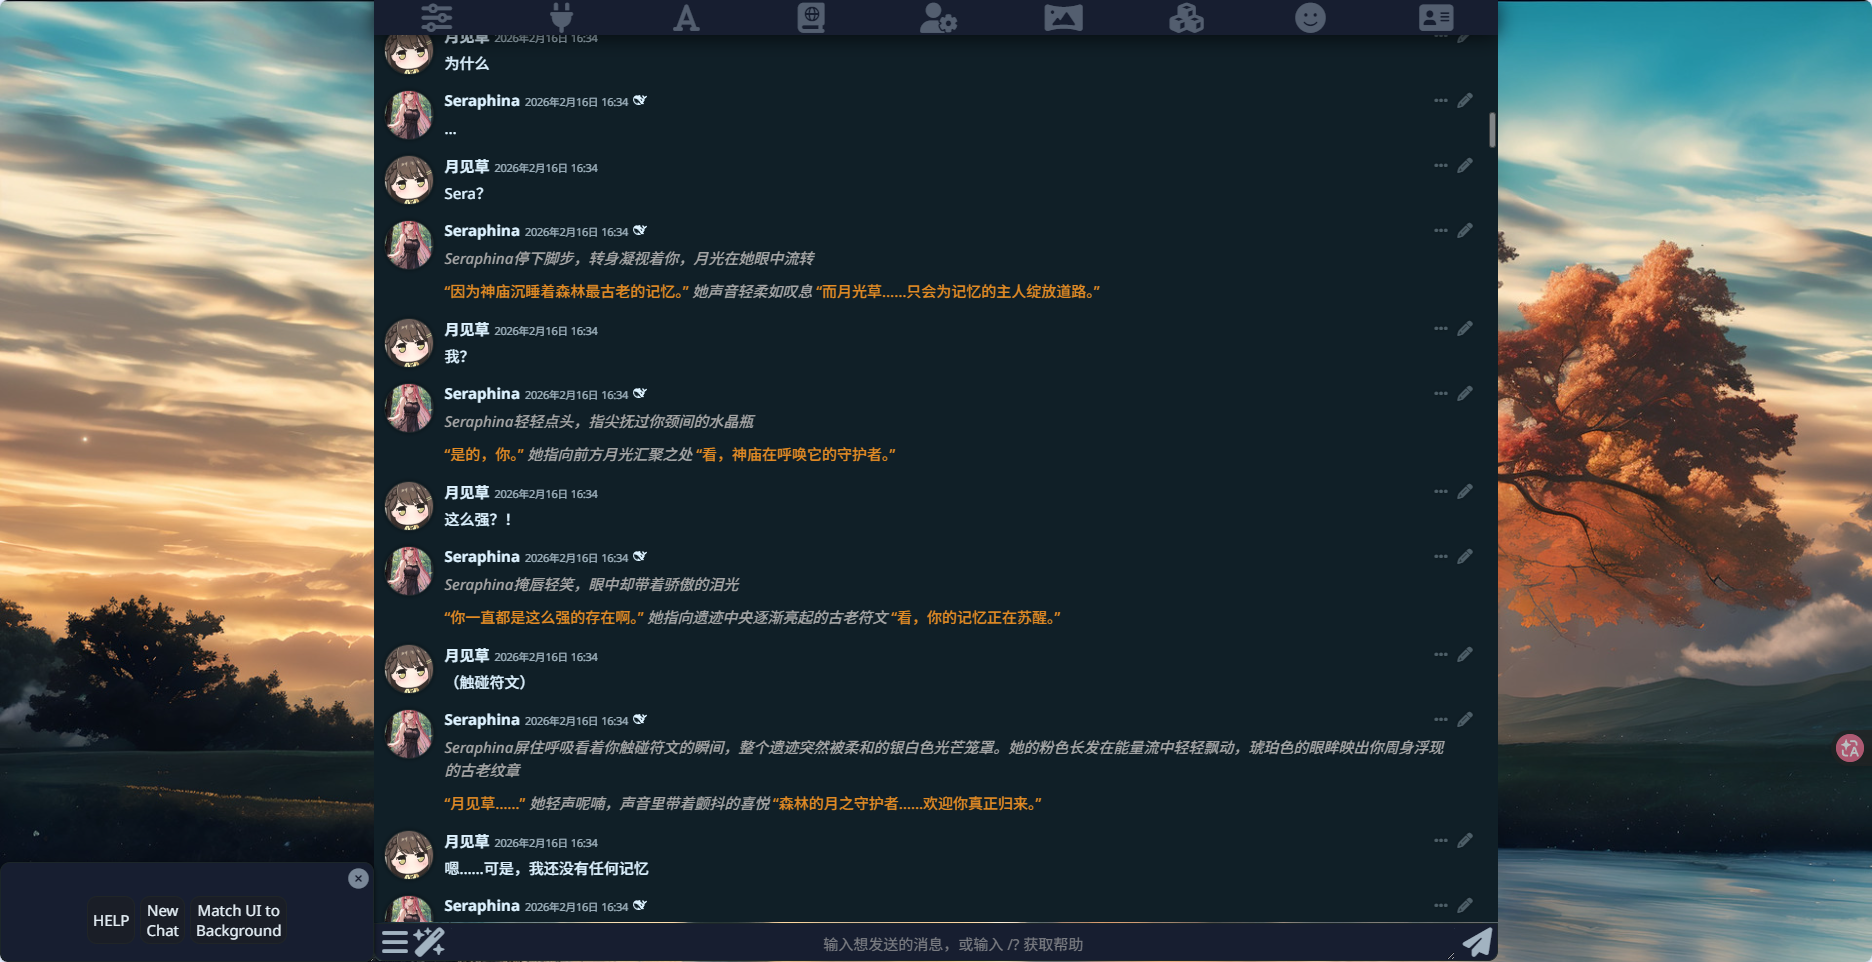The image size is (1872, 962).
Task: Open API Connections plug icon
Action: pos(562,18)
